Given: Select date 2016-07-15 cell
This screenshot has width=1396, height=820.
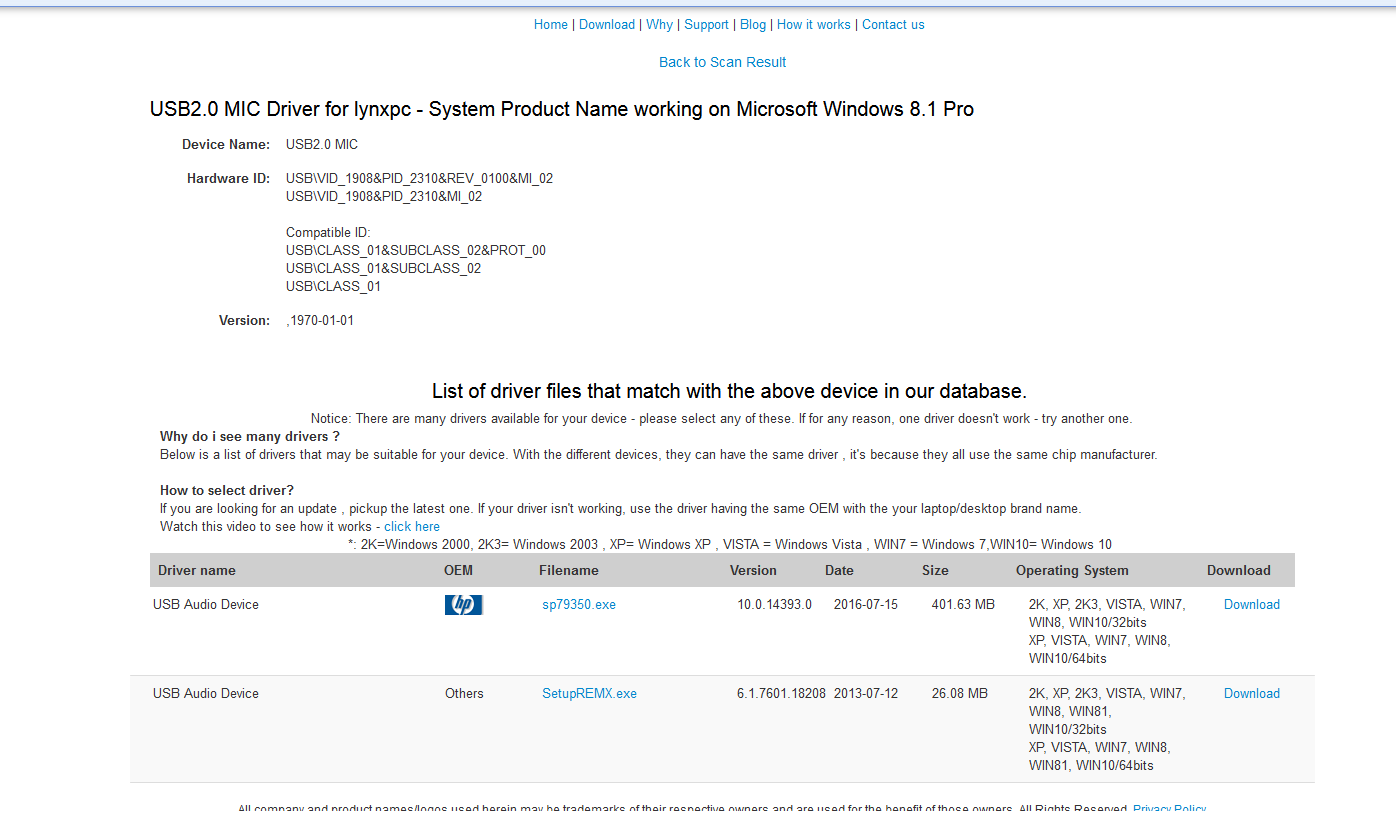Looking at the screenshot, I should click(x=866, y=605).
